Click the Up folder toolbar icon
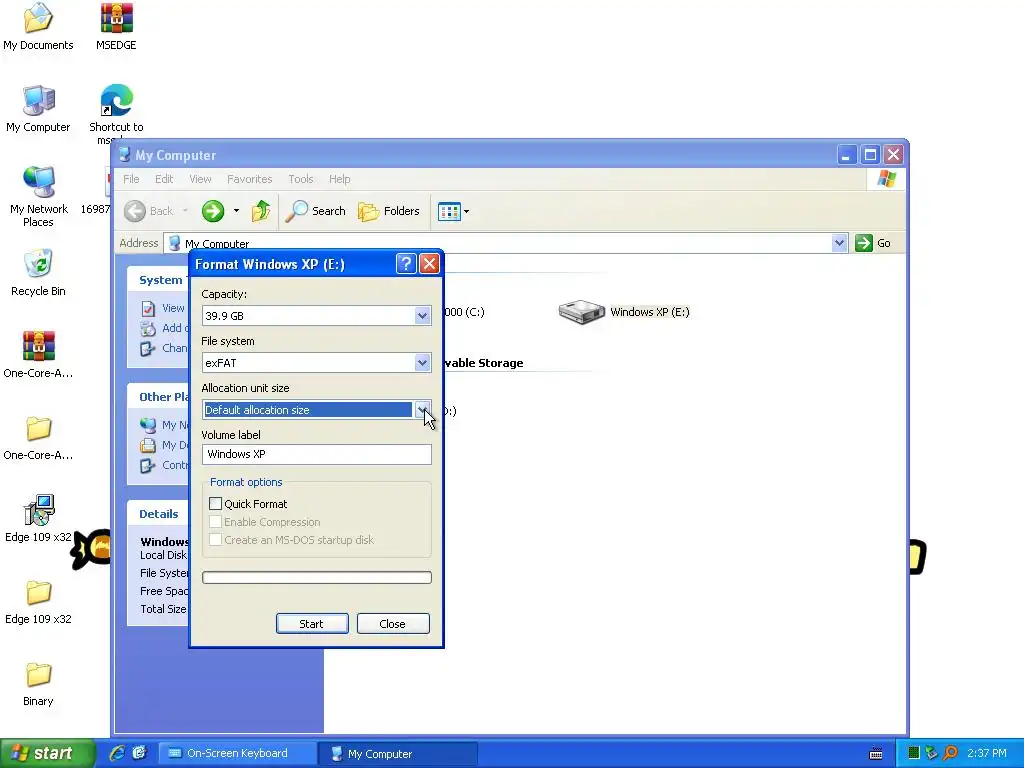 point(261,211)
